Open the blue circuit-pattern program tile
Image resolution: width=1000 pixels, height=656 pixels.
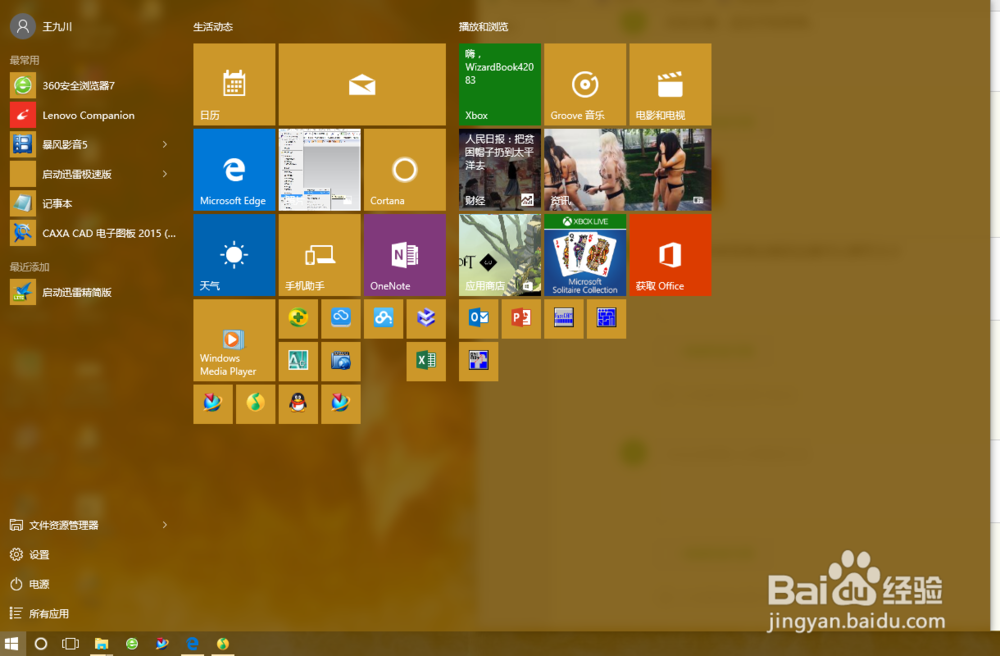pyautogui.click(x=607, y=319)
